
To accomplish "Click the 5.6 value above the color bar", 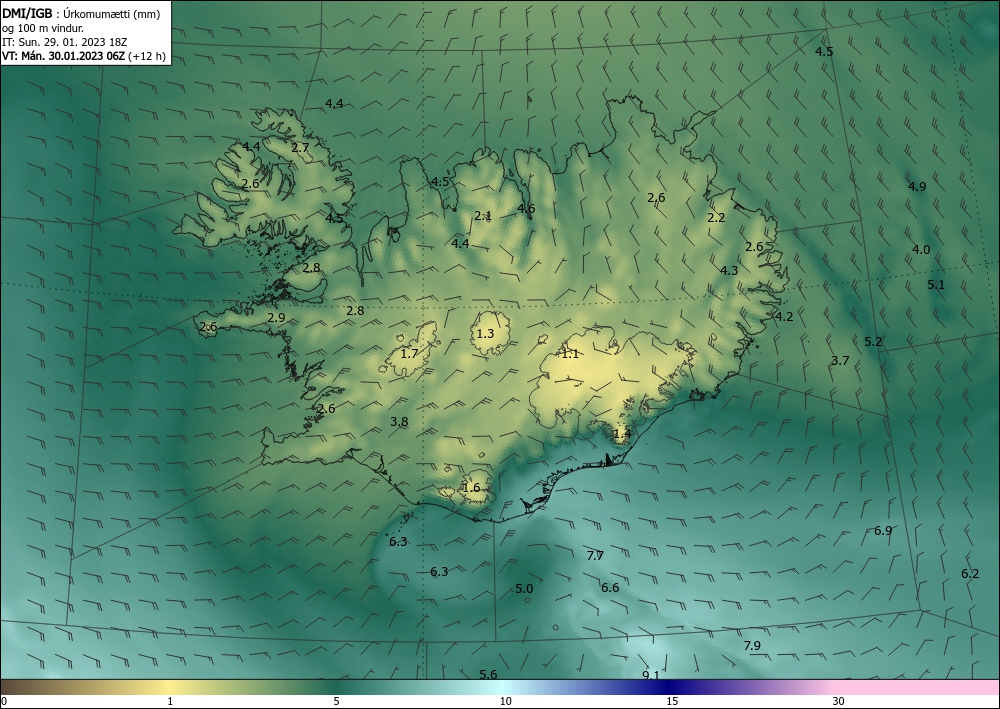I will coord(489,675).
